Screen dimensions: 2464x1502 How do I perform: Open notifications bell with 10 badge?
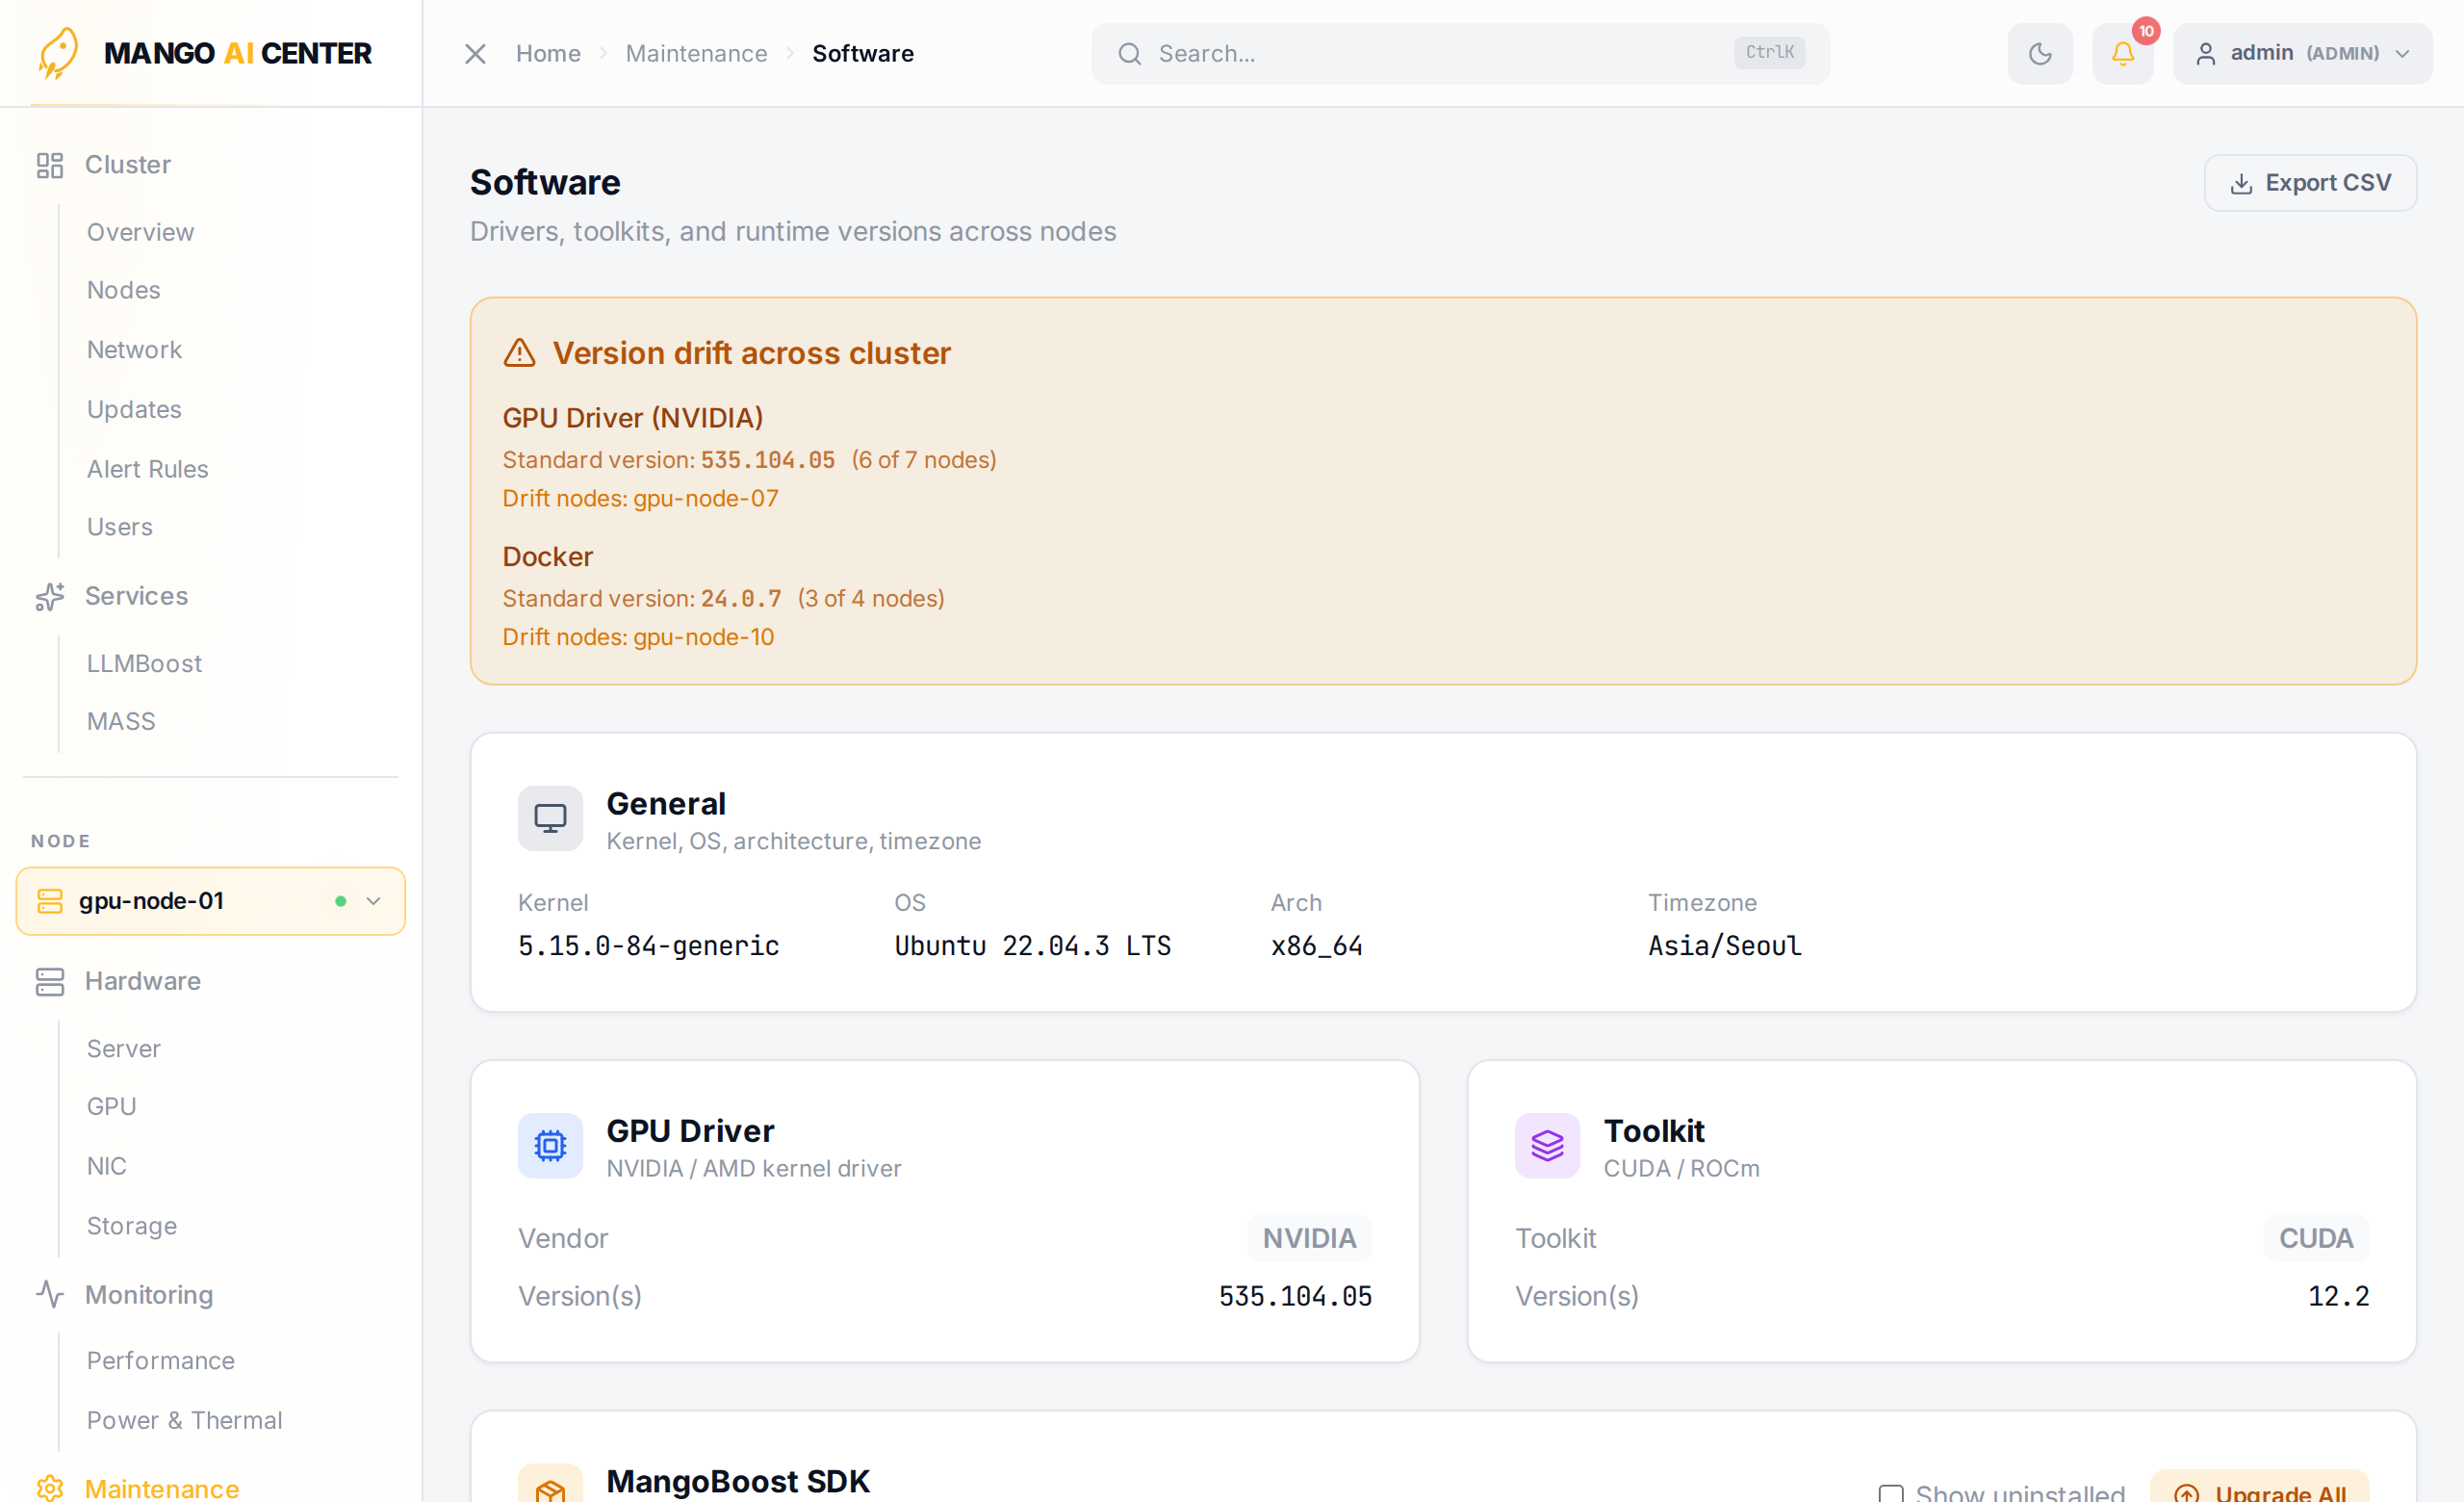pyautogui.click(x=2122, y=54)
